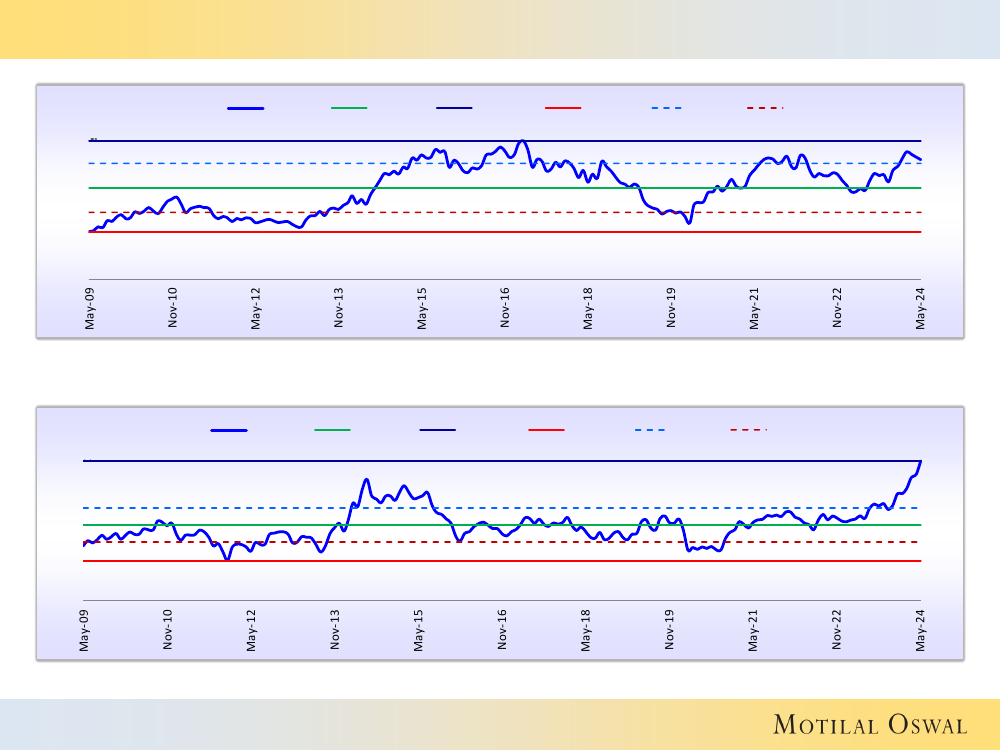Click the Motilal Oswal logo text

pos(870,725)
